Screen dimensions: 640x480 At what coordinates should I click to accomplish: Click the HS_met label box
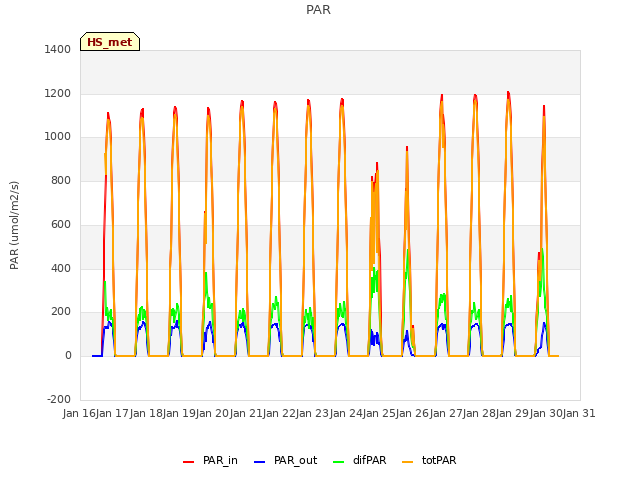[110, 42]
